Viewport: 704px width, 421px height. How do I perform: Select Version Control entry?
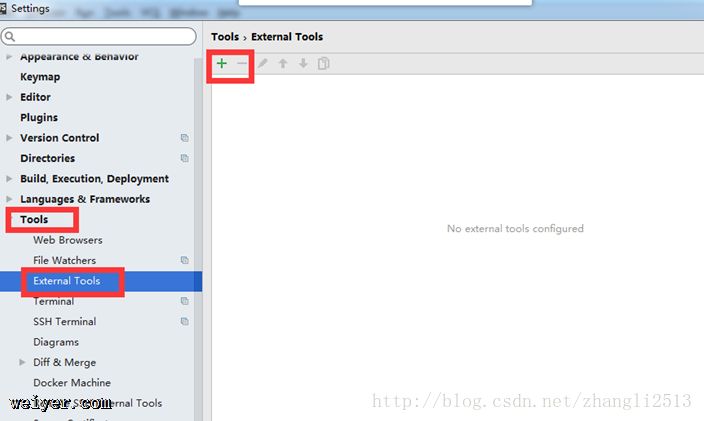click(x=60, y=138)
